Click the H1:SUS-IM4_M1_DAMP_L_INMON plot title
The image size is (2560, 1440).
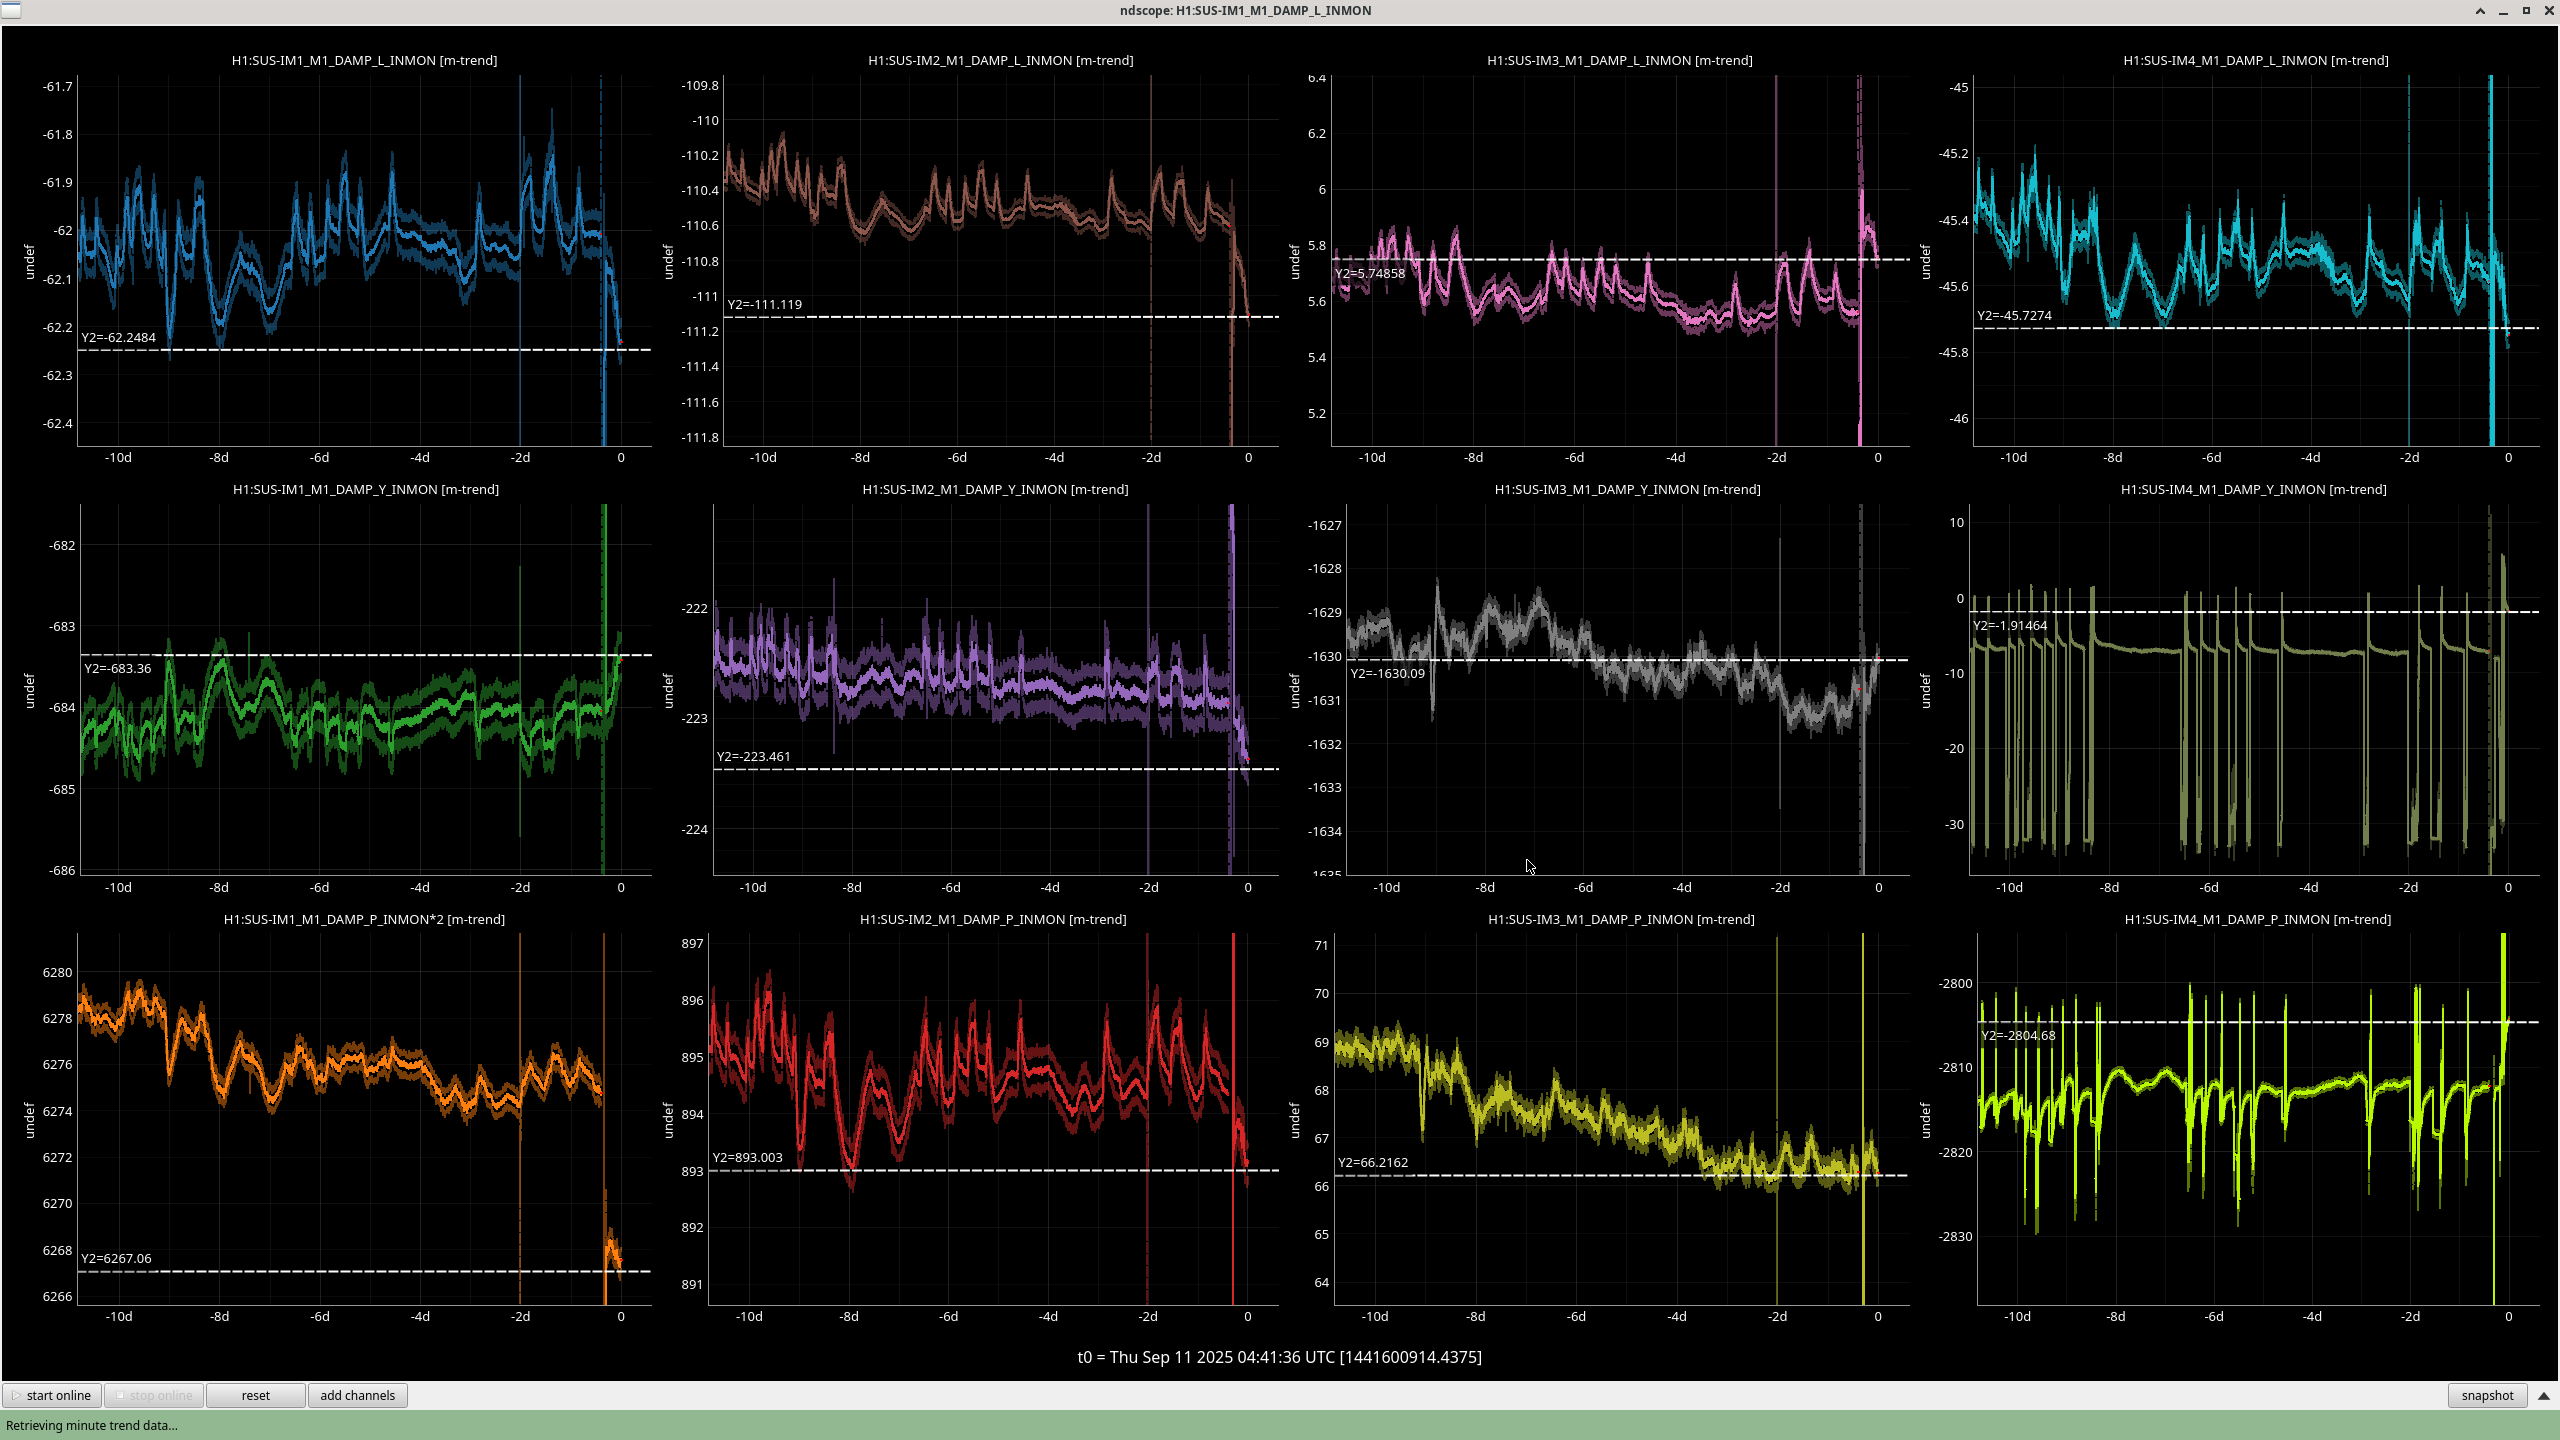tap(2255, 60)
